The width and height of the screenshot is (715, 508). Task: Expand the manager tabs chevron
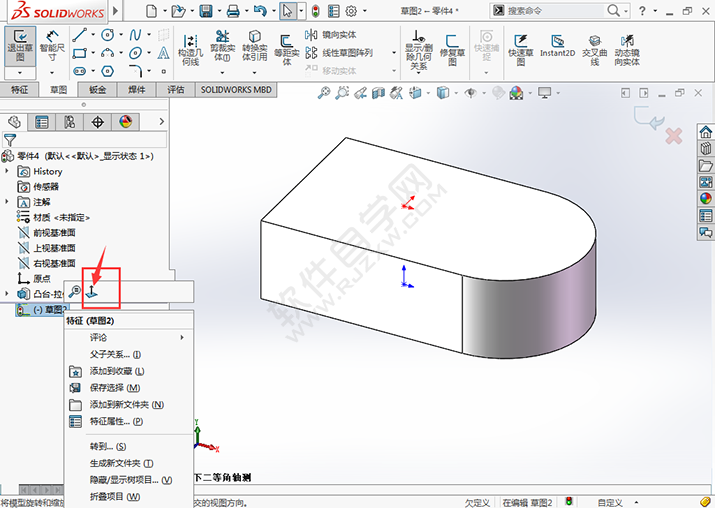[161, 121]
